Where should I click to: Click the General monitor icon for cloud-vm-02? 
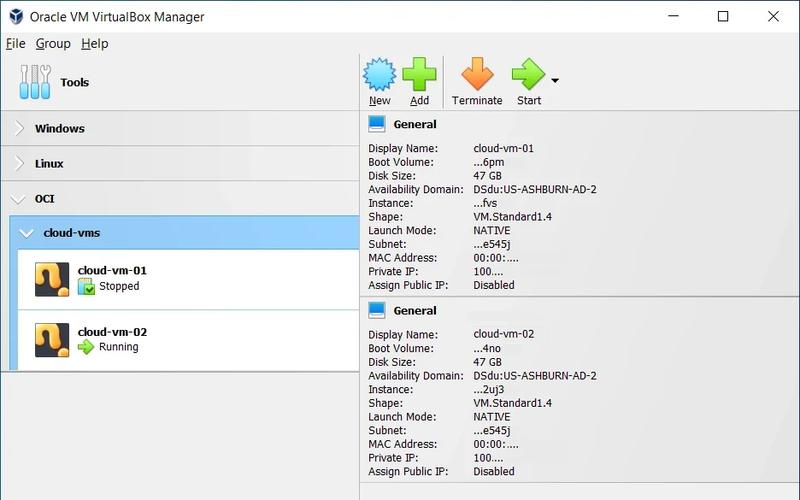pyautogui.click(x=377, y=310)
